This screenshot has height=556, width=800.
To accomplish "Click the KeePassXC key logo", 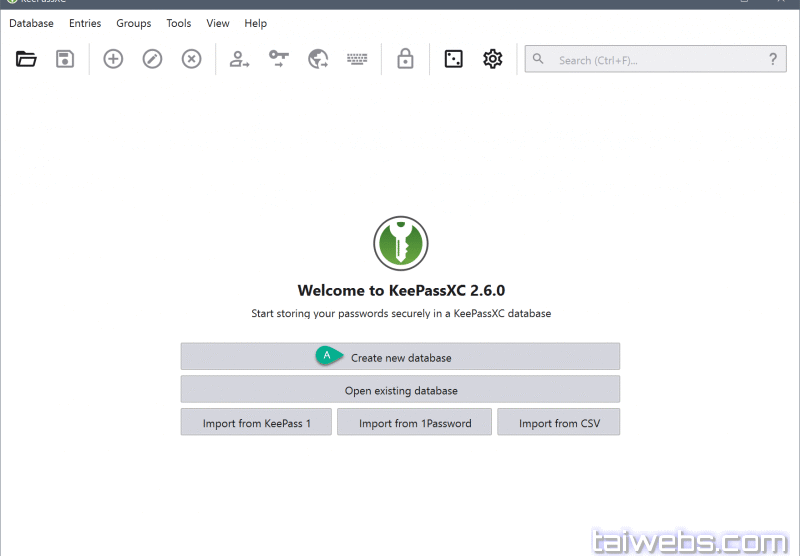I will pos(401,243).
